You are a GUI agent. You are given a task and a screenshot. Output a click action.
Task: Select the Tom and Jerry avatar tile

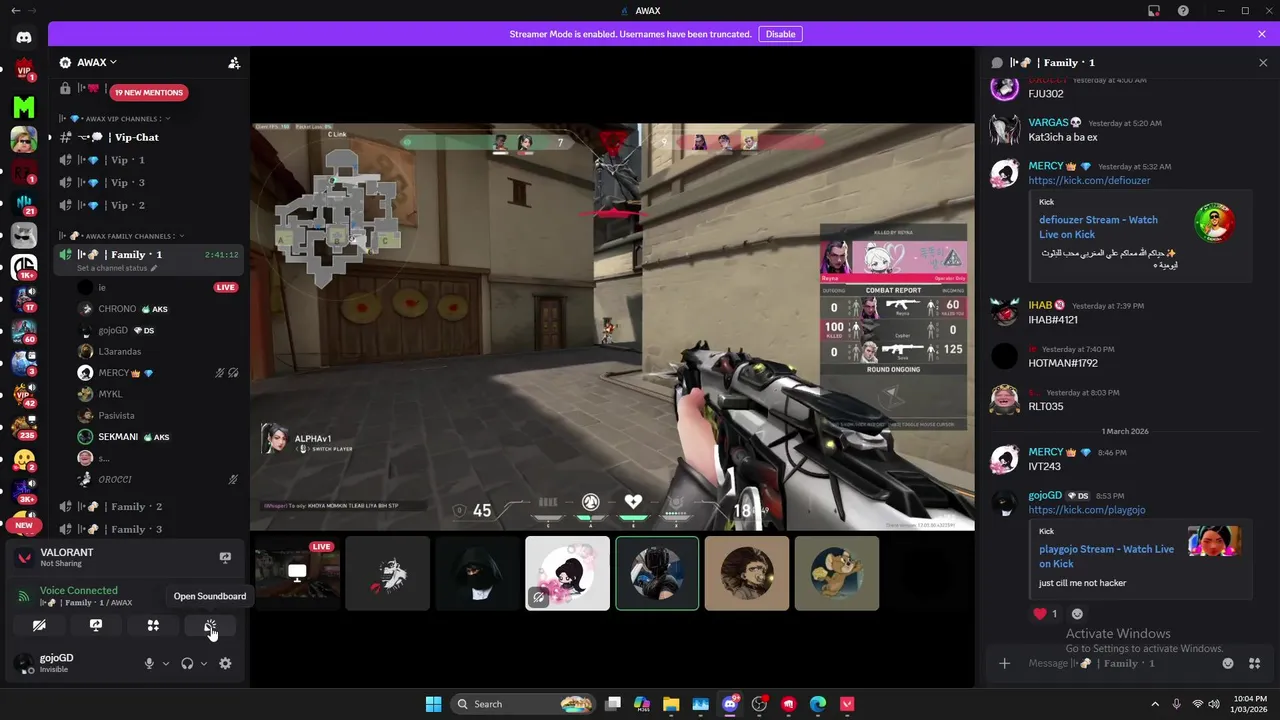coord(837,573)
